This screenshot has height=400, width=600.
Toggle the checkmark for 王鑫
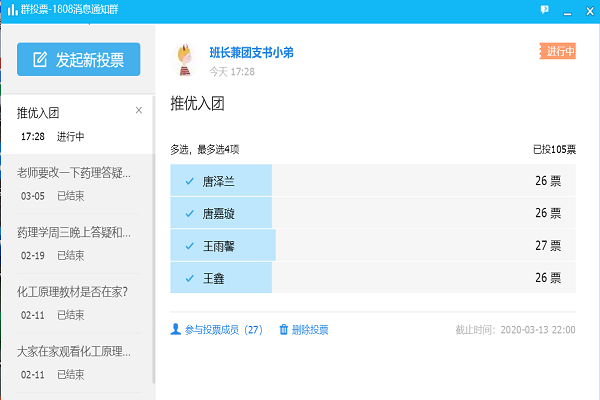189,277
